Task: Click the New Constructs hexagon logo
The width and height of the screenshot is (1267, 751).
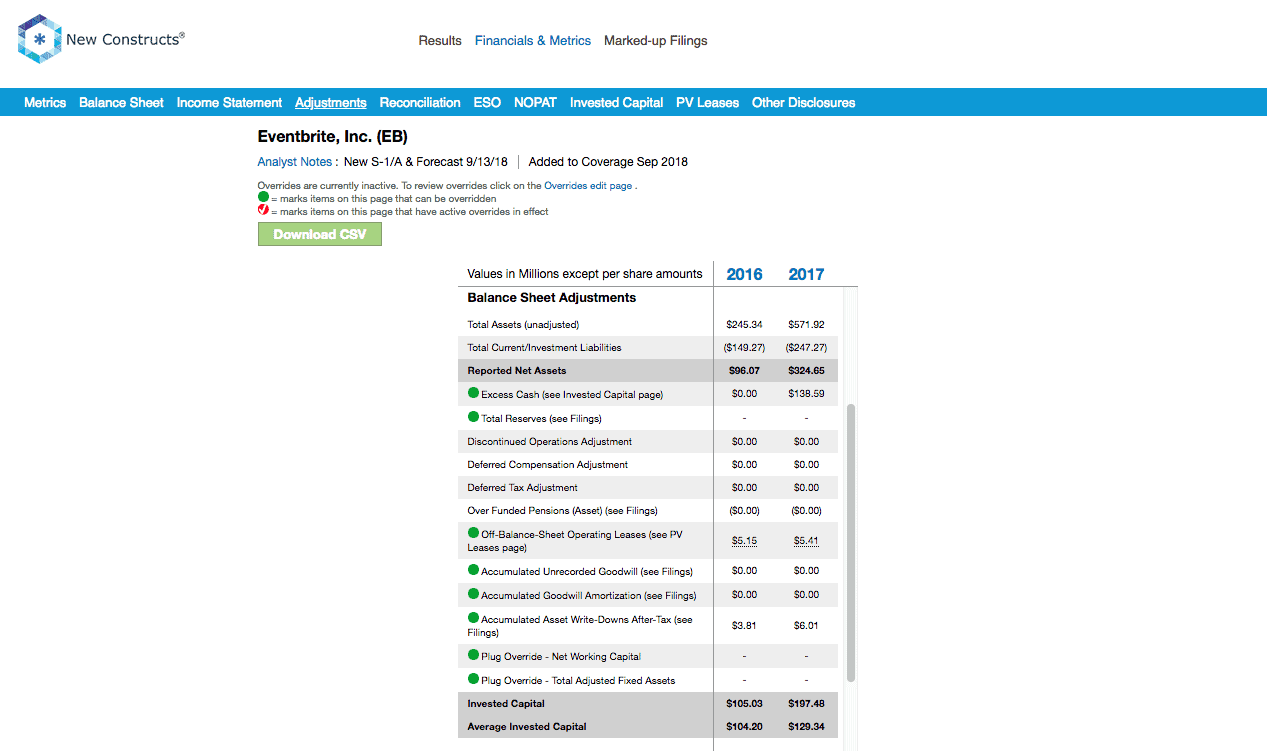Action: [x=39, y=40]
